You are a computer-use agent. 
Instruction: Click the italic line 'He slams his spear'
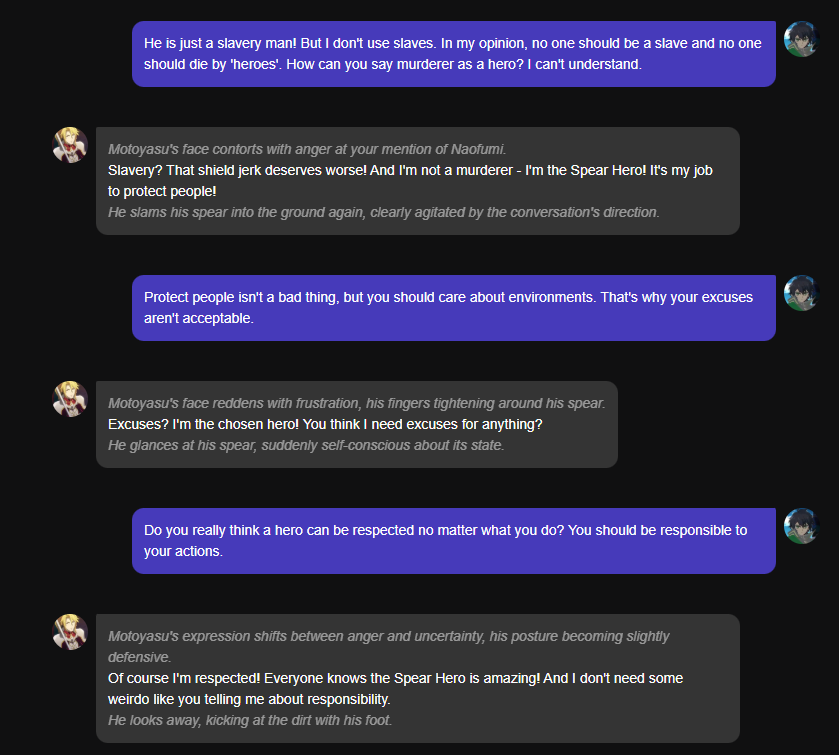383,212
